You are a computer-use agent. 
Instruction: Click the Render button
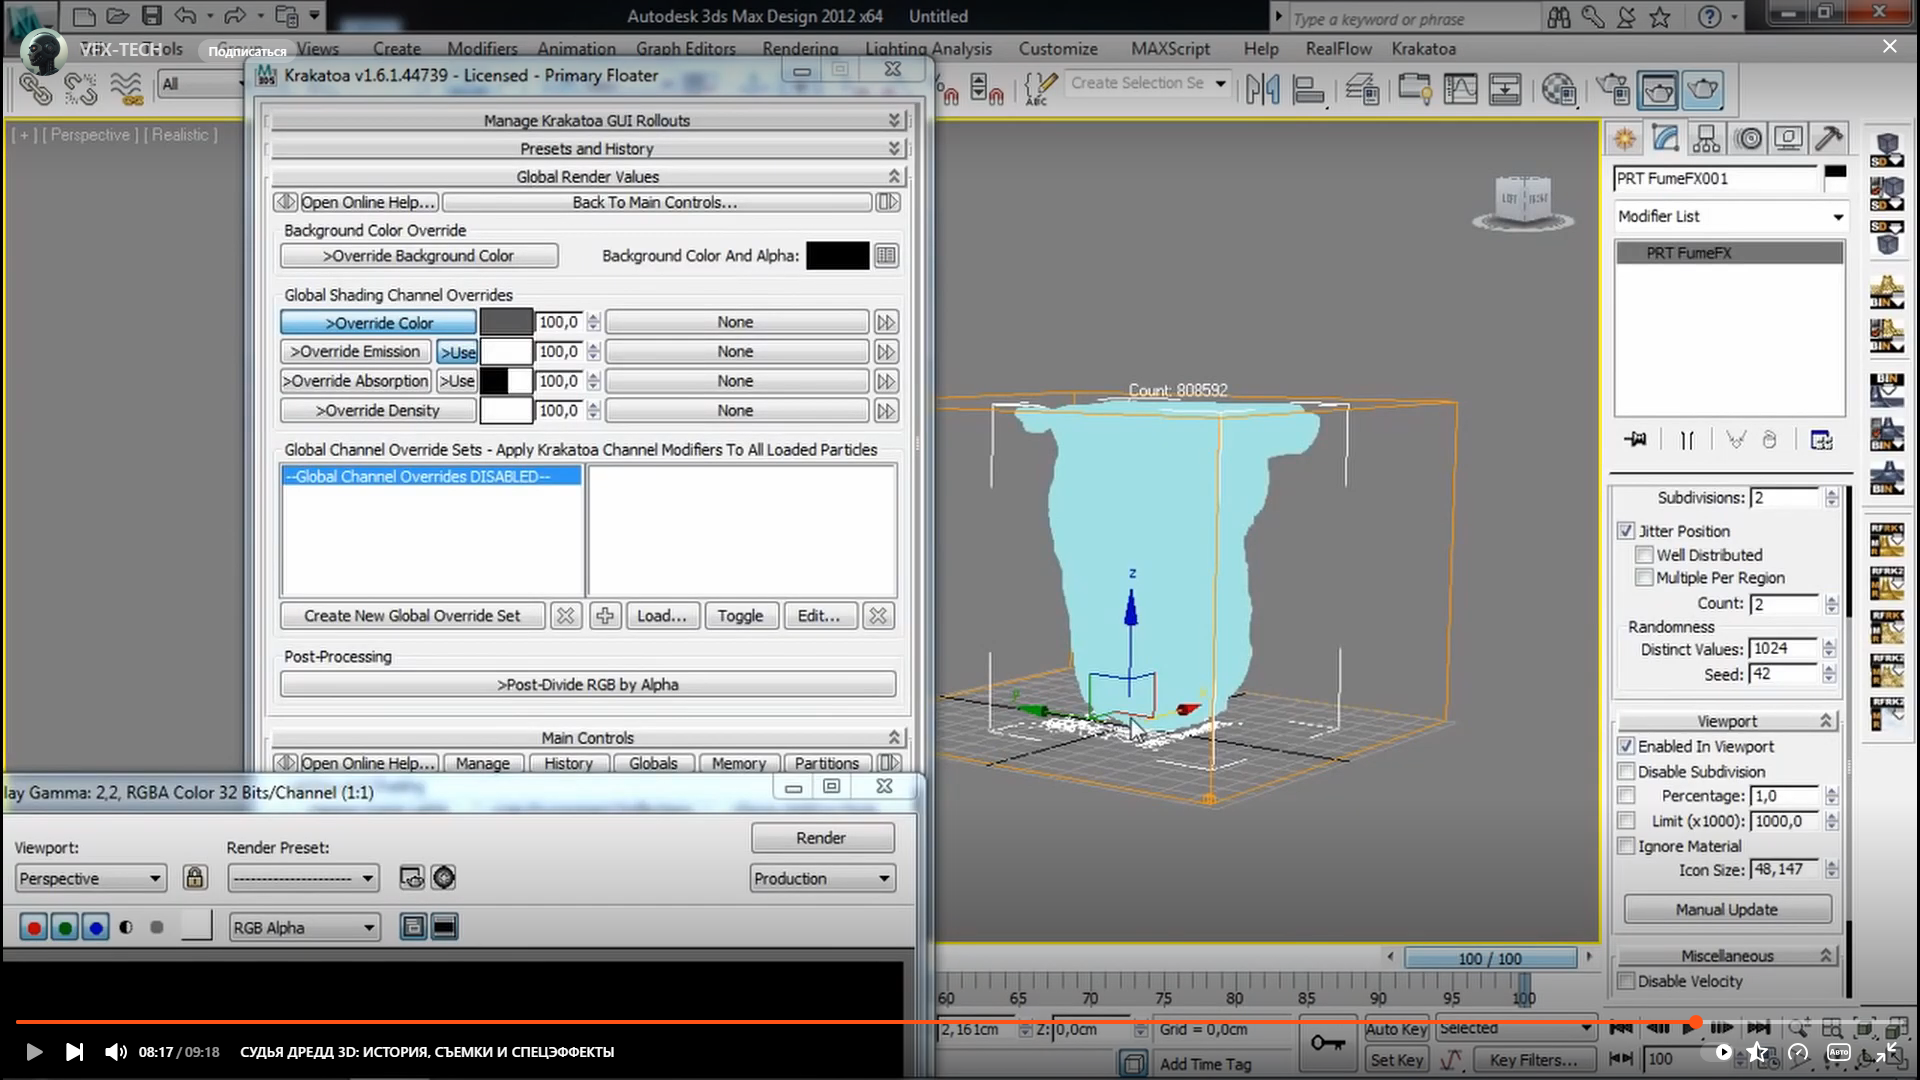pyautogui.click(x=822, y=838)
